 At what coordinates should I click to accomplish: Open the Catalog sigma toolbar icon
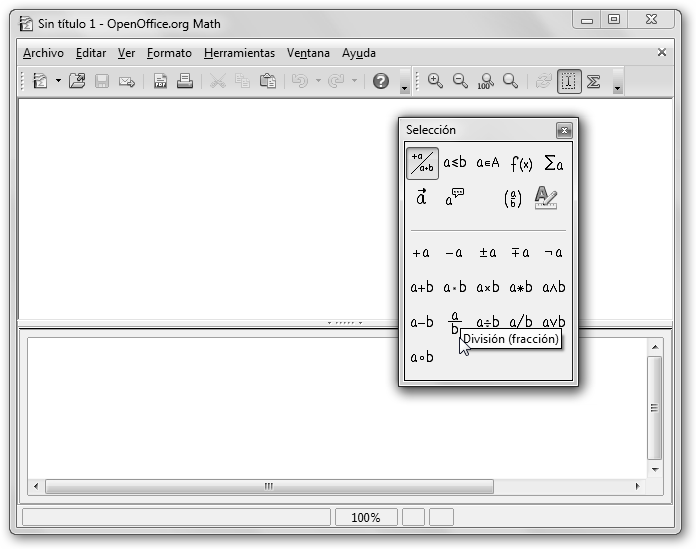tap(594, 82)
